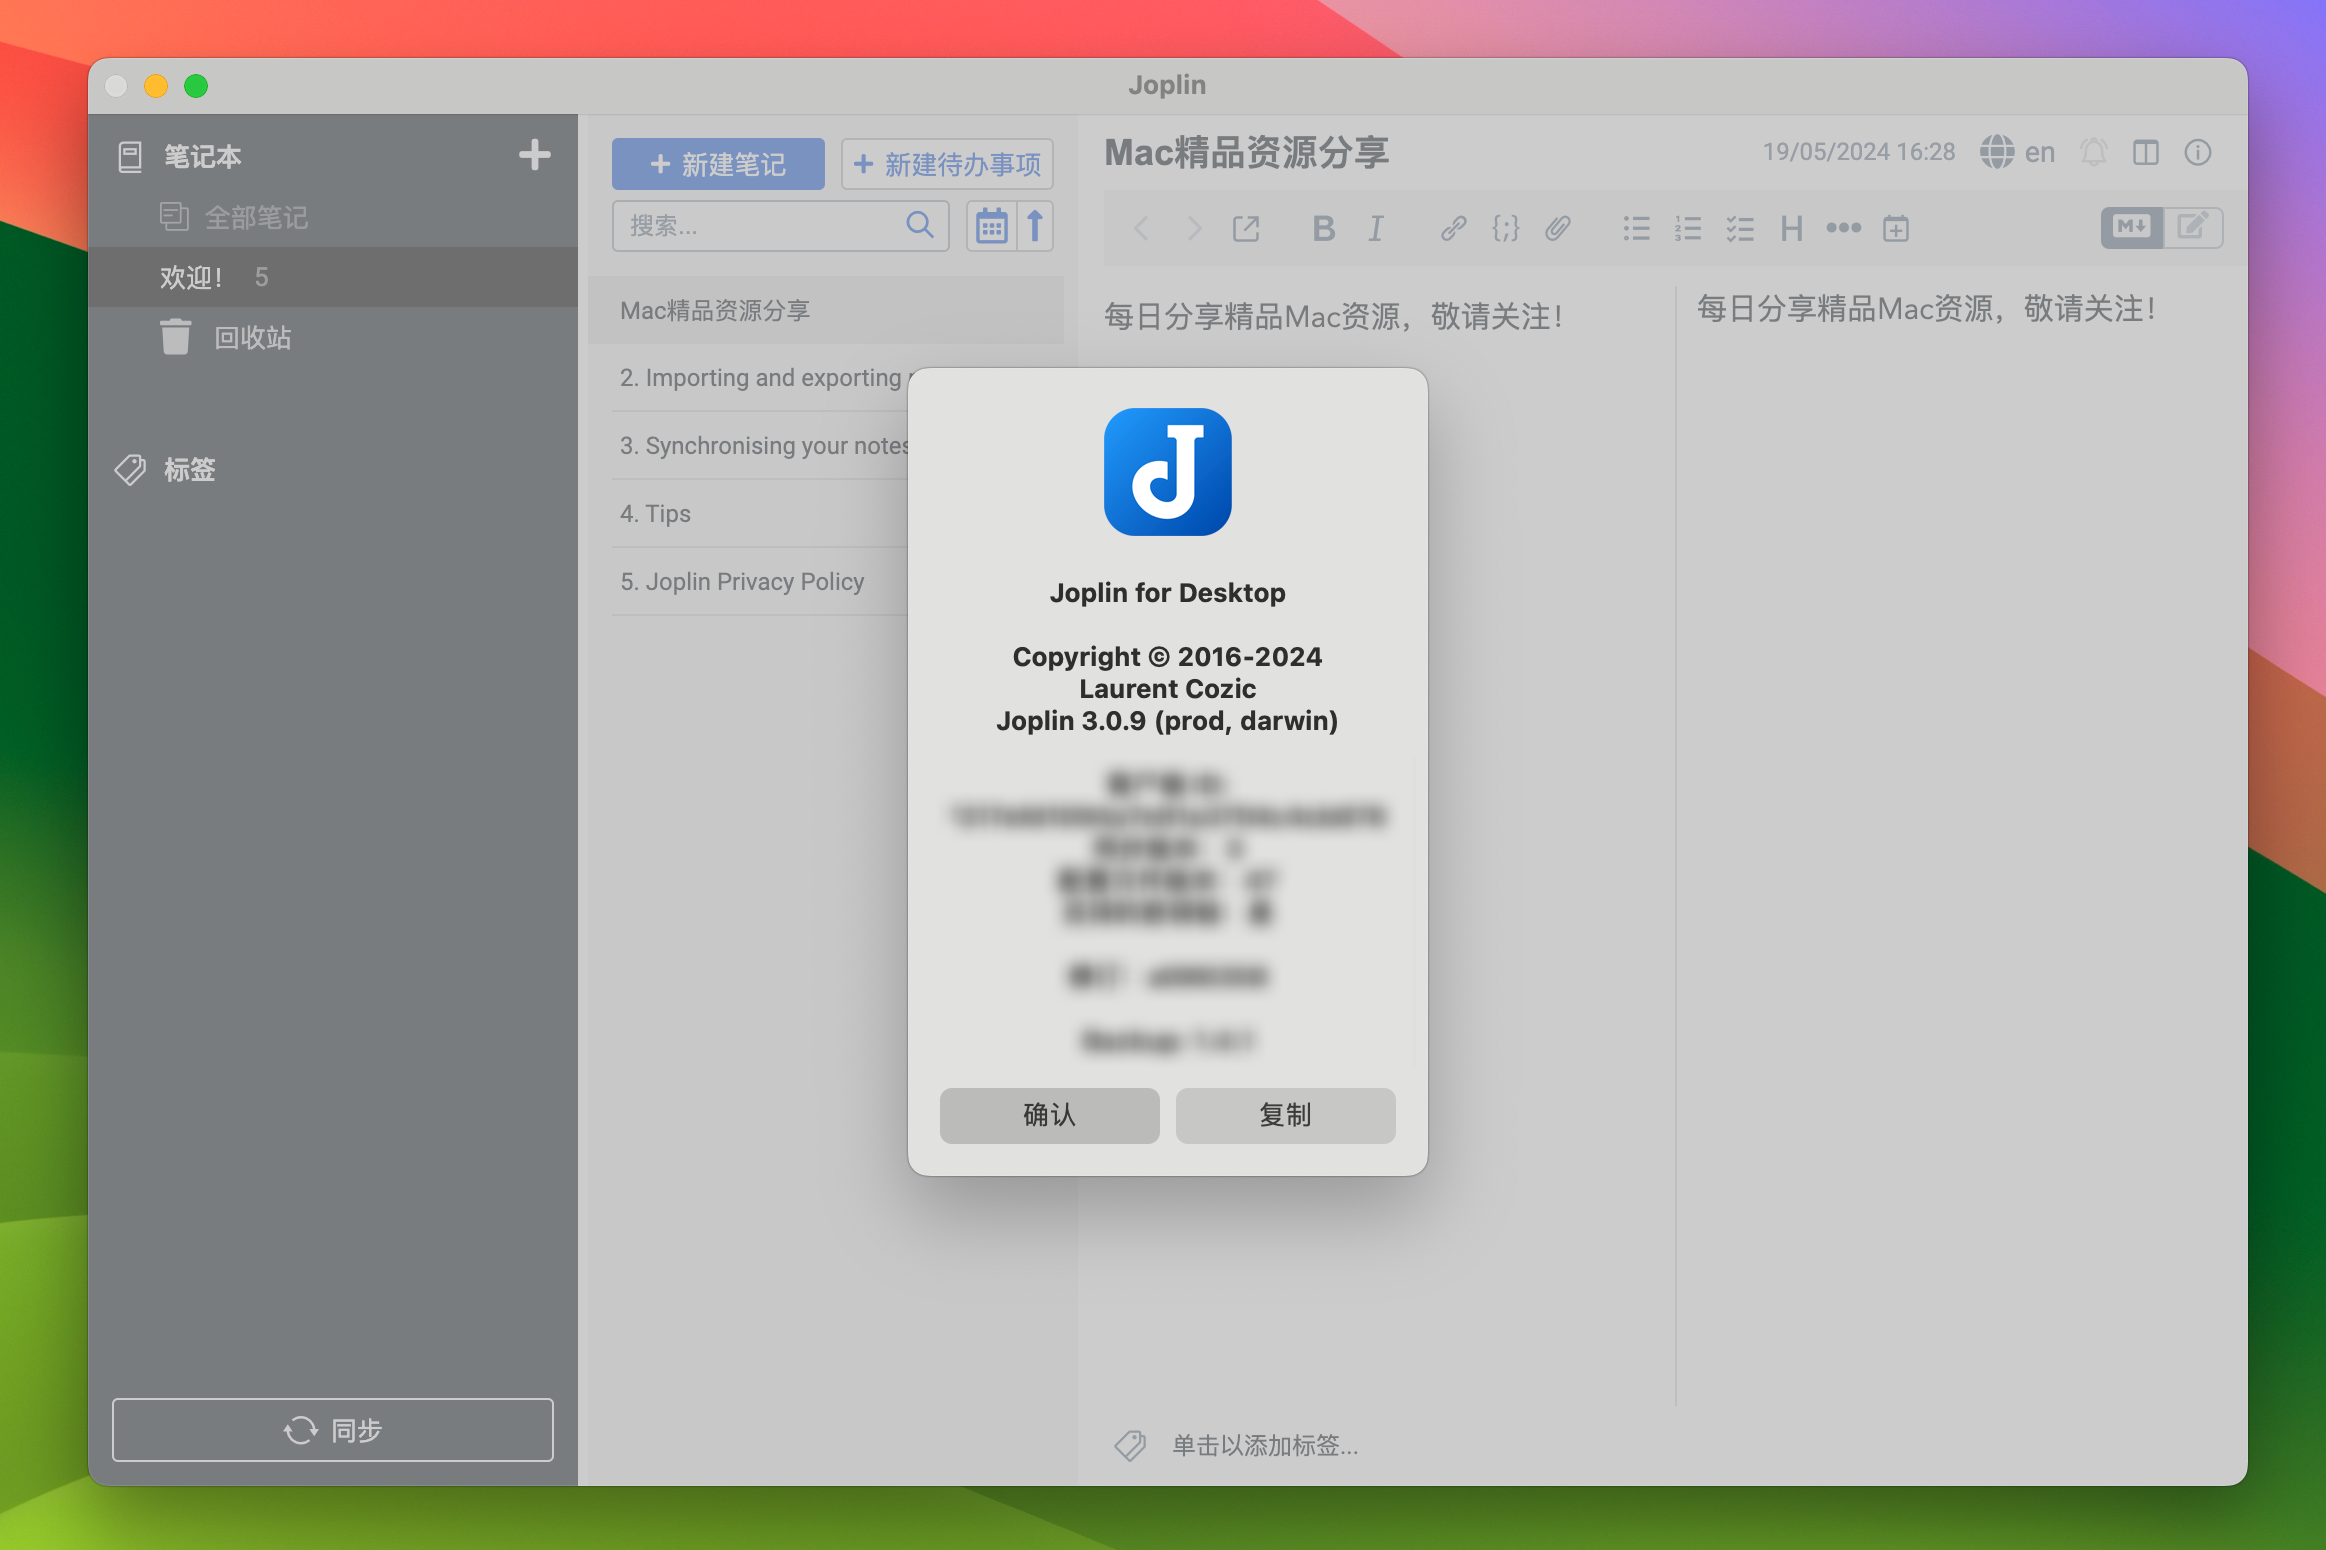Click the add notebook plus icon
This screenshot has height=1550, width=2326.
pyautogui.click(x=535, y=155)
